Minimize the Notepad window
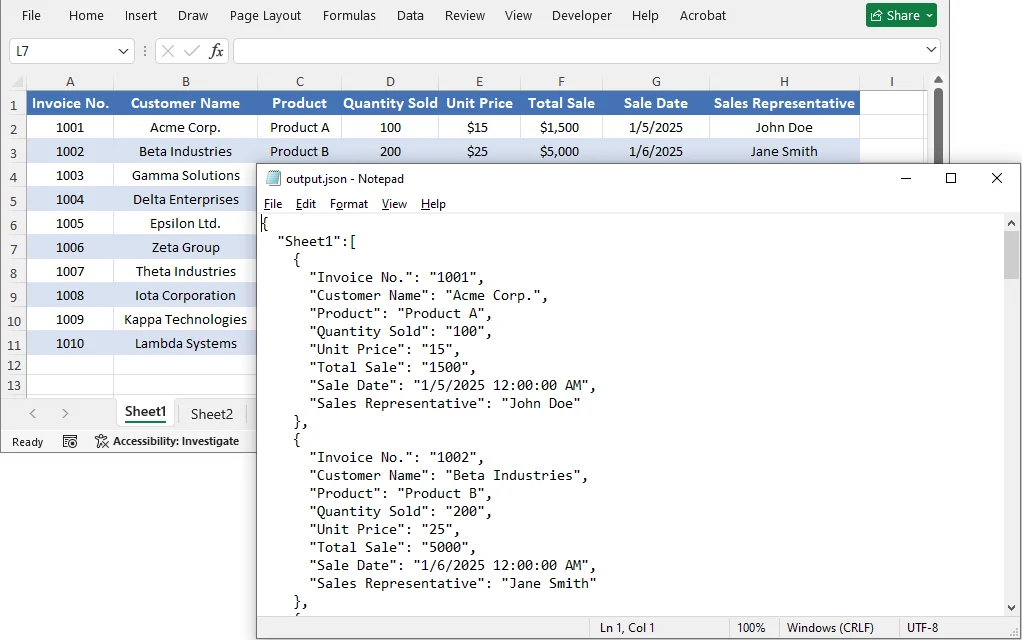This screenshot has width=1022, height=640. pos(905,179)
